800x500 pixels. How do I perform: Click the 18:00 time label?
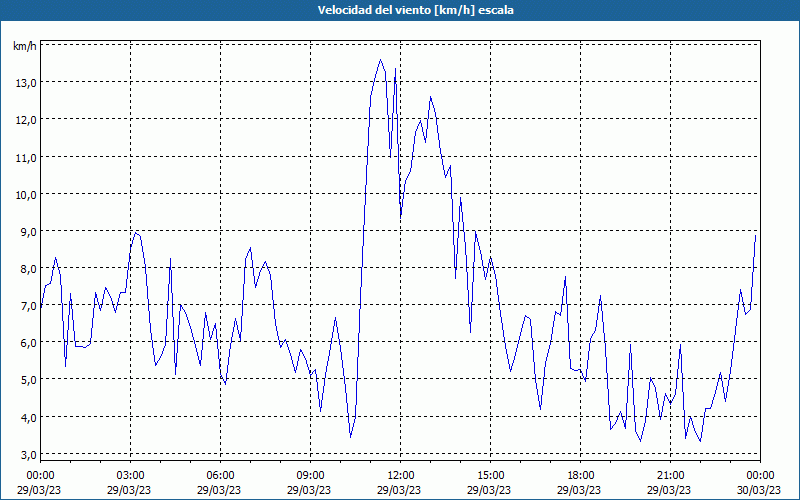[x=581, y=476]
